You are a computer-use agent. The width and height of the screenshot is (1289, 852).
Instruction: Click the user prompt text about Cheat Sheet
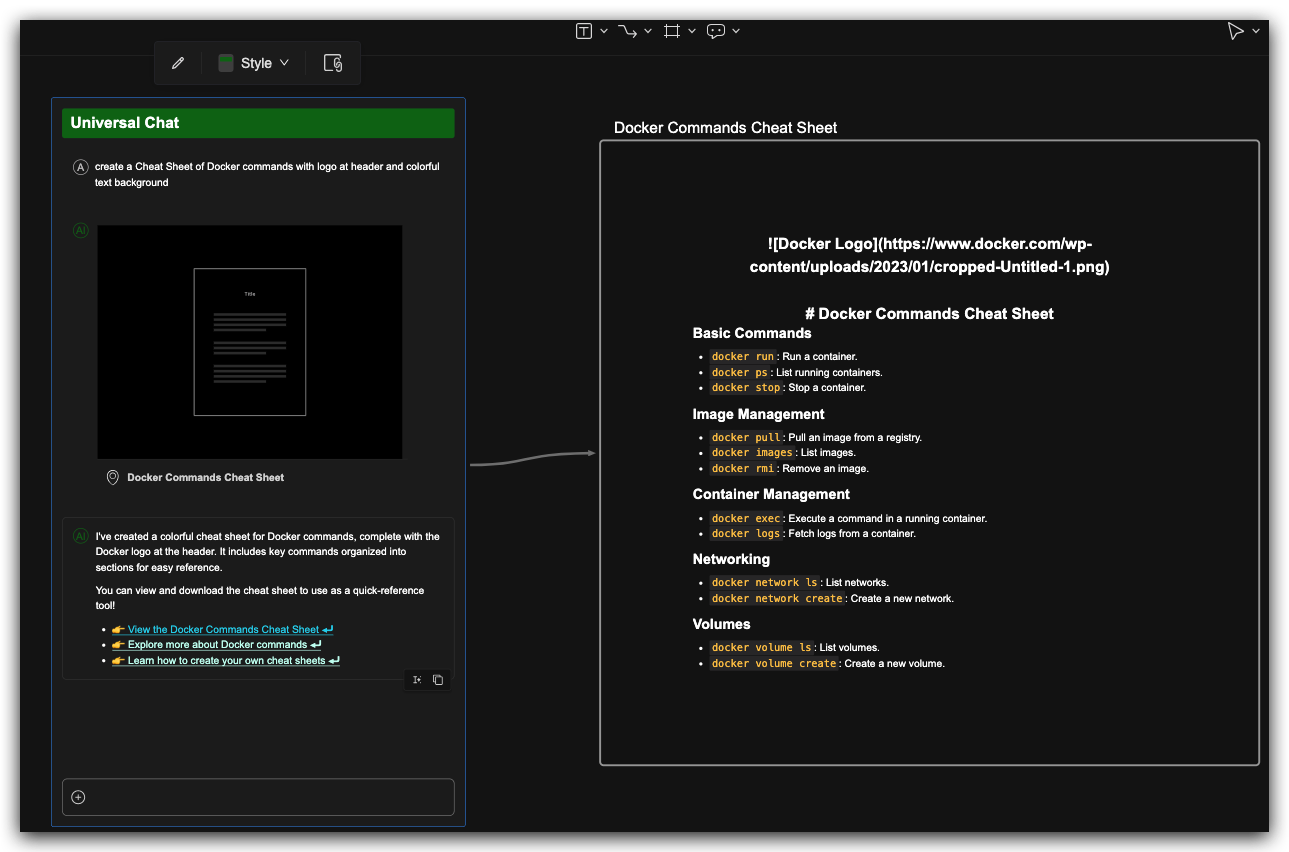[x=267, y=175]
